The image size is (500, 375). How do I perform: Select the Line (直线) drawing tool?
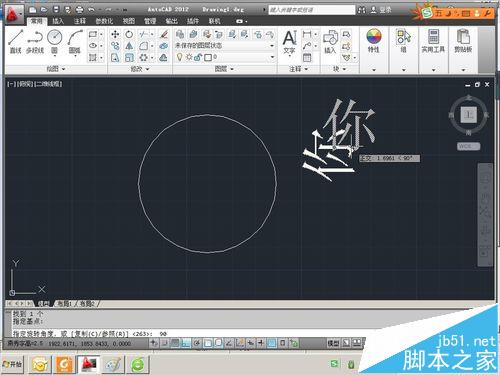click(x=16, y=41)
